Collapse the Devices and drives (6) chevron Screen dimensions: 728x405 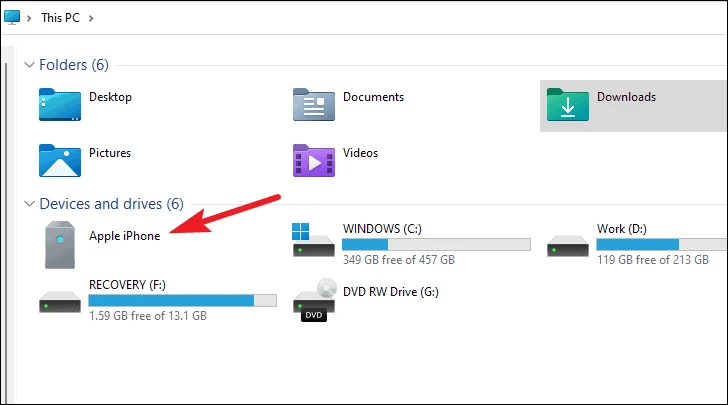click(x=29, y=203)
